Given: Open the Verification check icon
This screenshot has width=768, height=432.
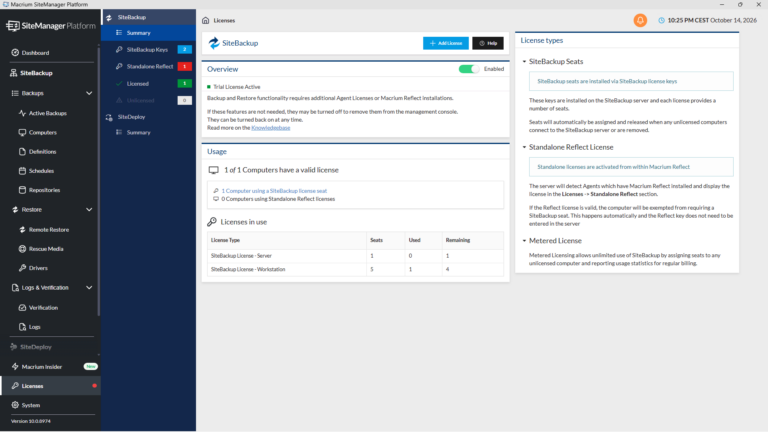Looking at the screenshot, I should click(22, 308).
